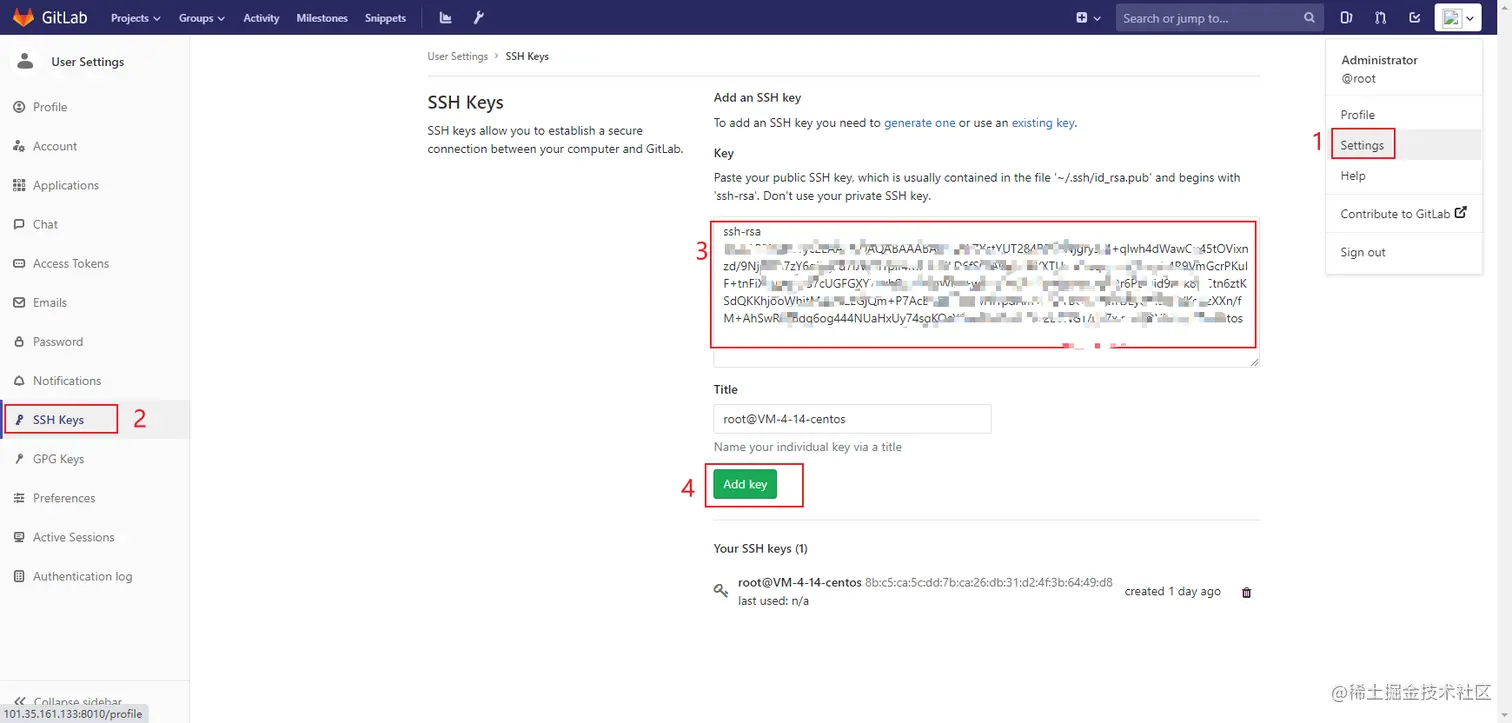
Task: Click inside the SSH key textarea
Action: pyautogui.click(x=986, y=292)
